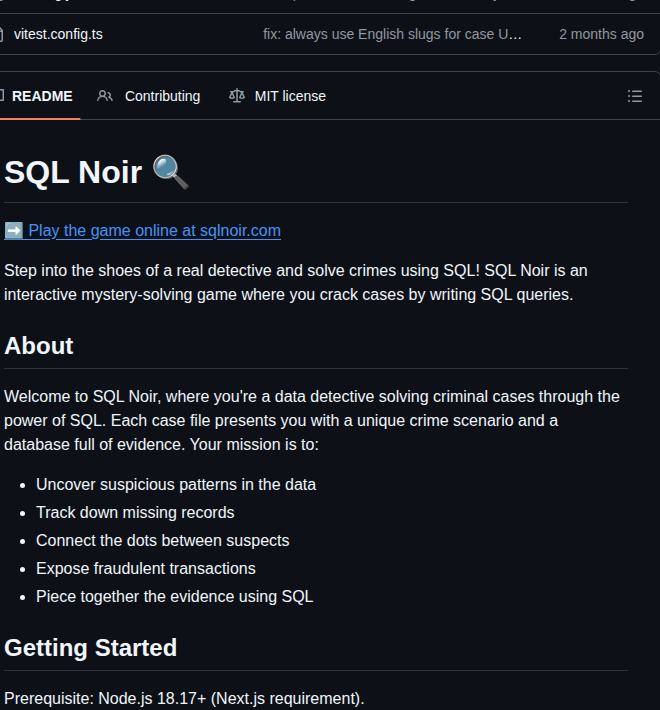Open the vitest.config.ts file
The image size is (660, 710).
[x=58, y=34]
